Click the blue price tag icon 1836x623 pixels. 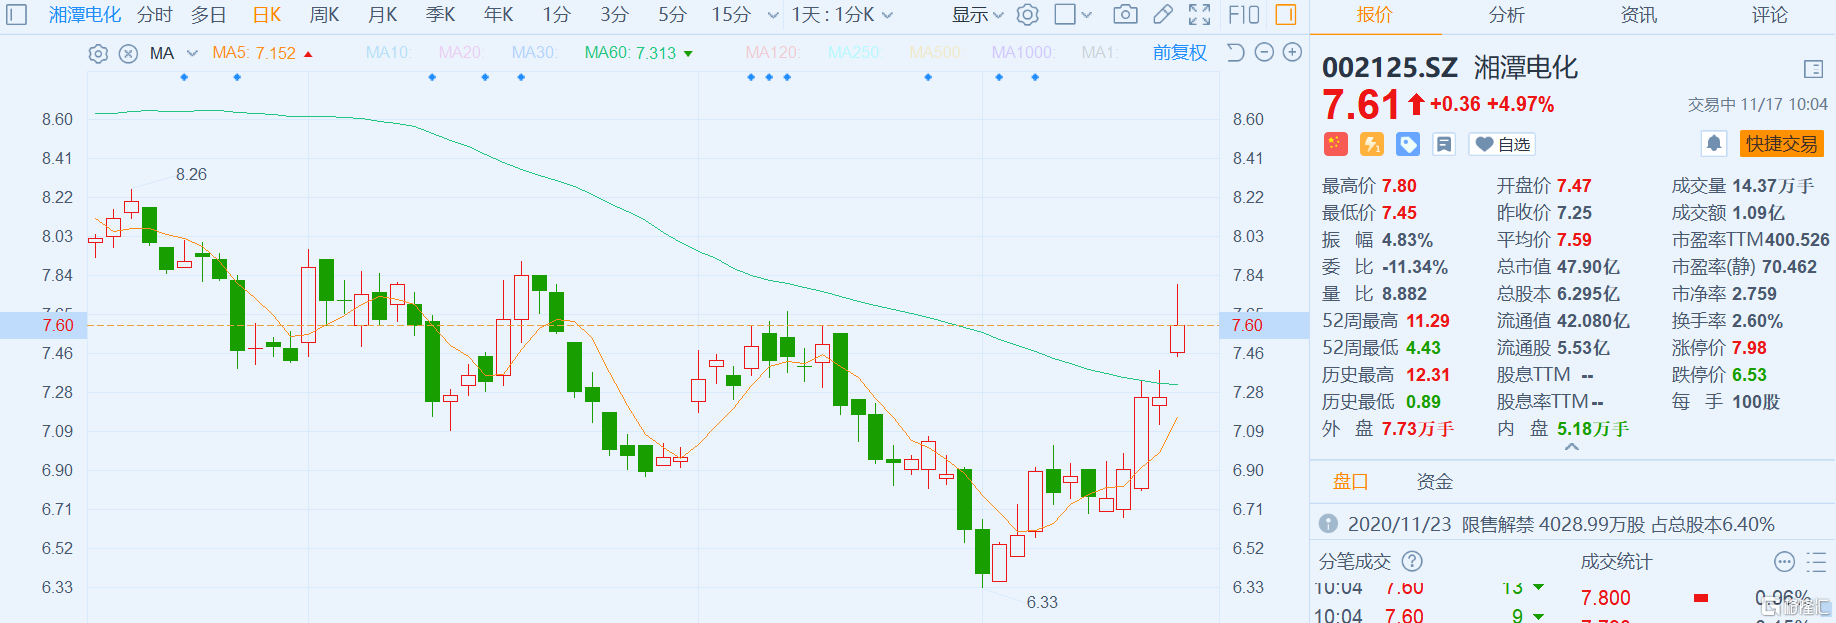(1408, 144)
